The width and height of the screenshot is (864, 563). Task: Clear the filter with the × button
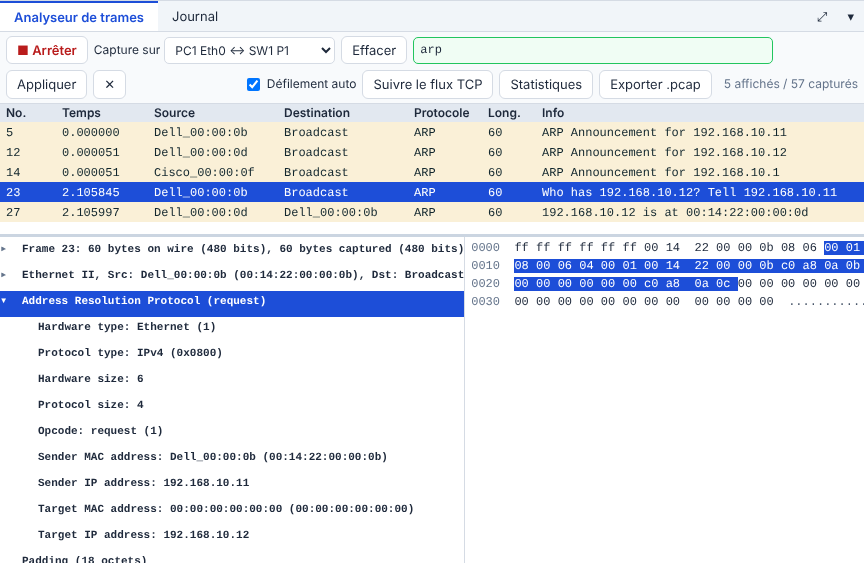tap(109, 85)
